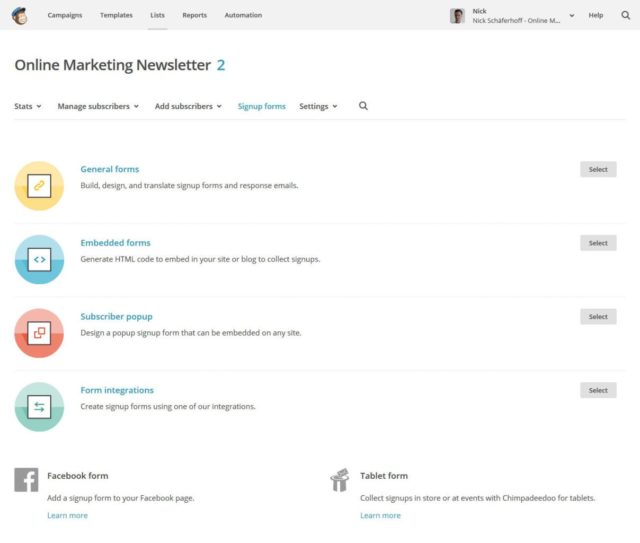The image size is (640, 543).
Task: Switch to the Signup forms tab
Action: pyautogui.click(x=261, y=106)
